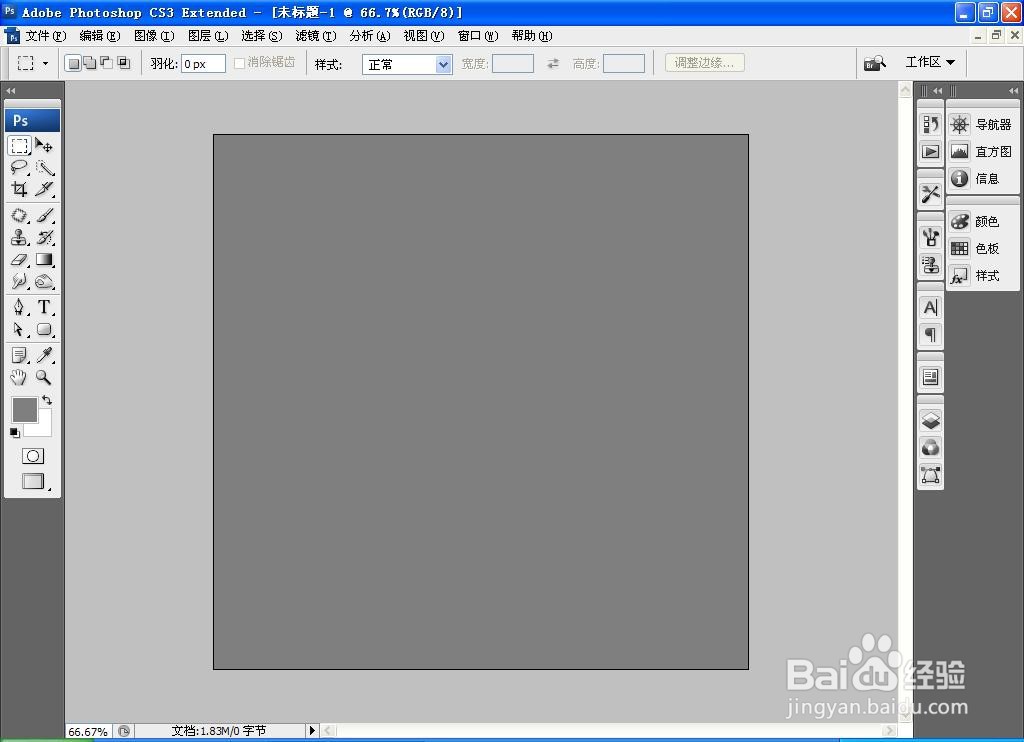Open the 文件 menu
Screen dimensions: 1024x742
[46, 36]
